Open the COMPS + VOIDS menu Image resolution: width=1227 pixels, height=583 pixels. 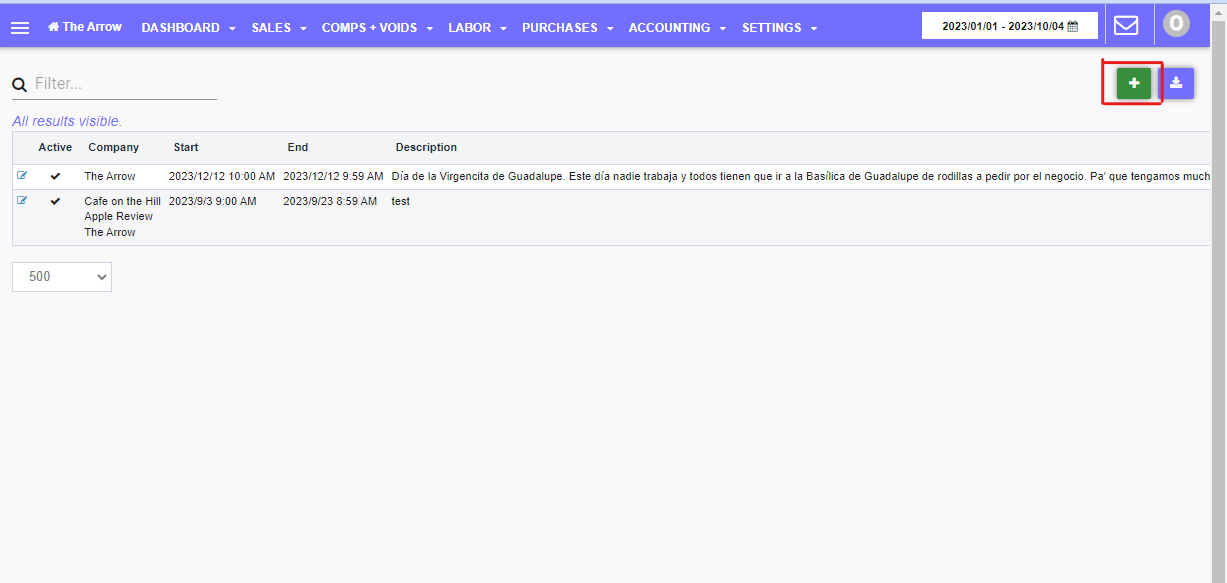click(377, 28)
